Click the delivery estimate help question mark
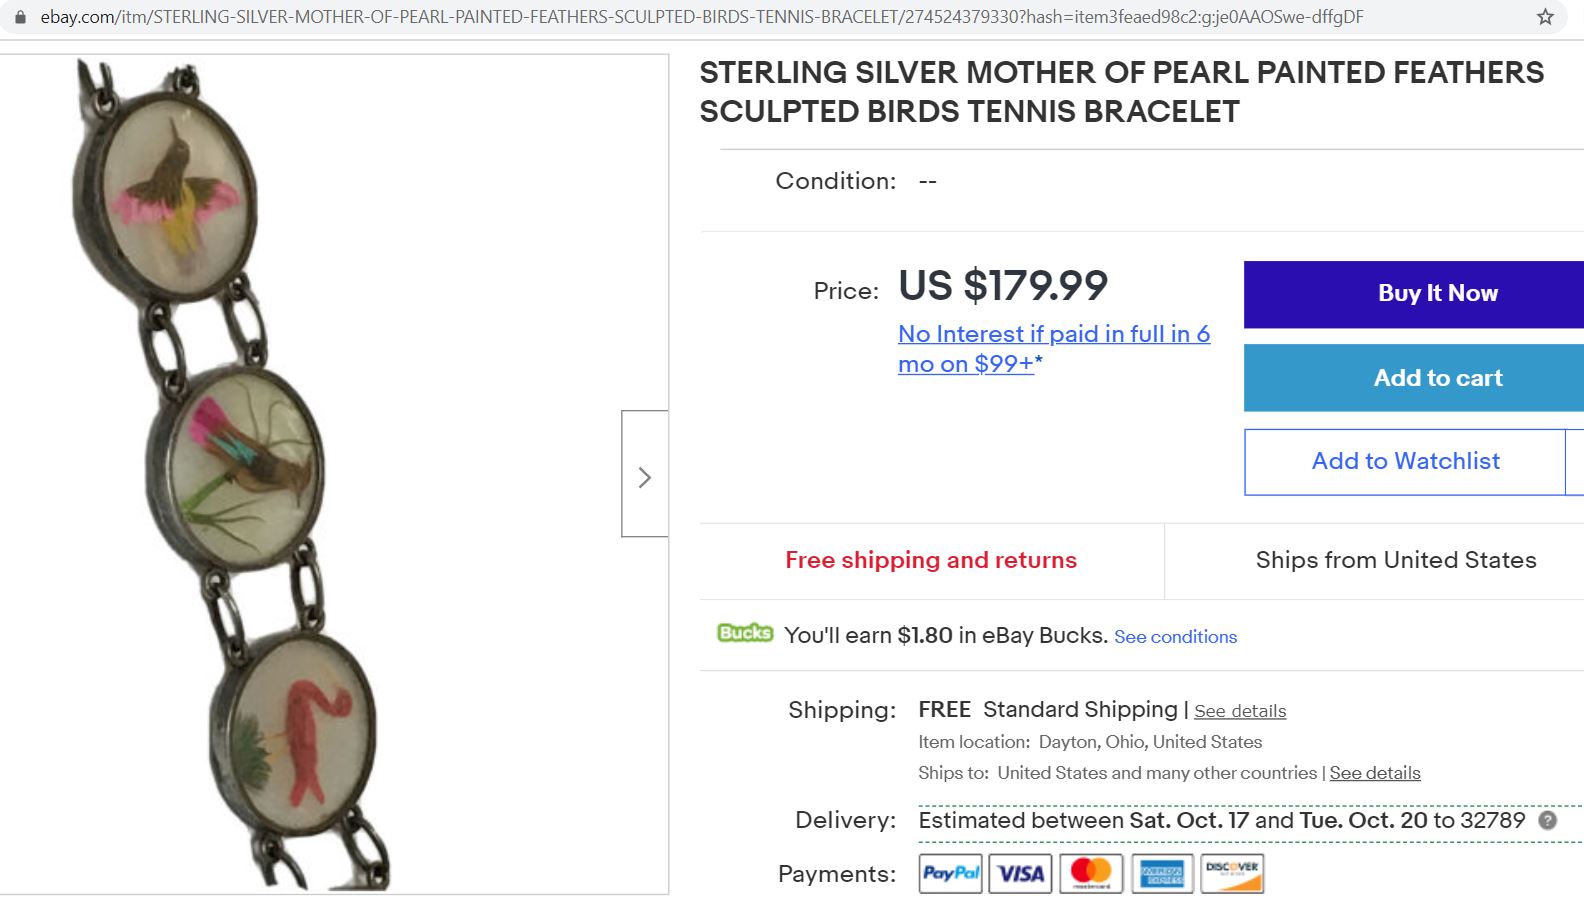Screen dimensions: 1584x907 1547,821
